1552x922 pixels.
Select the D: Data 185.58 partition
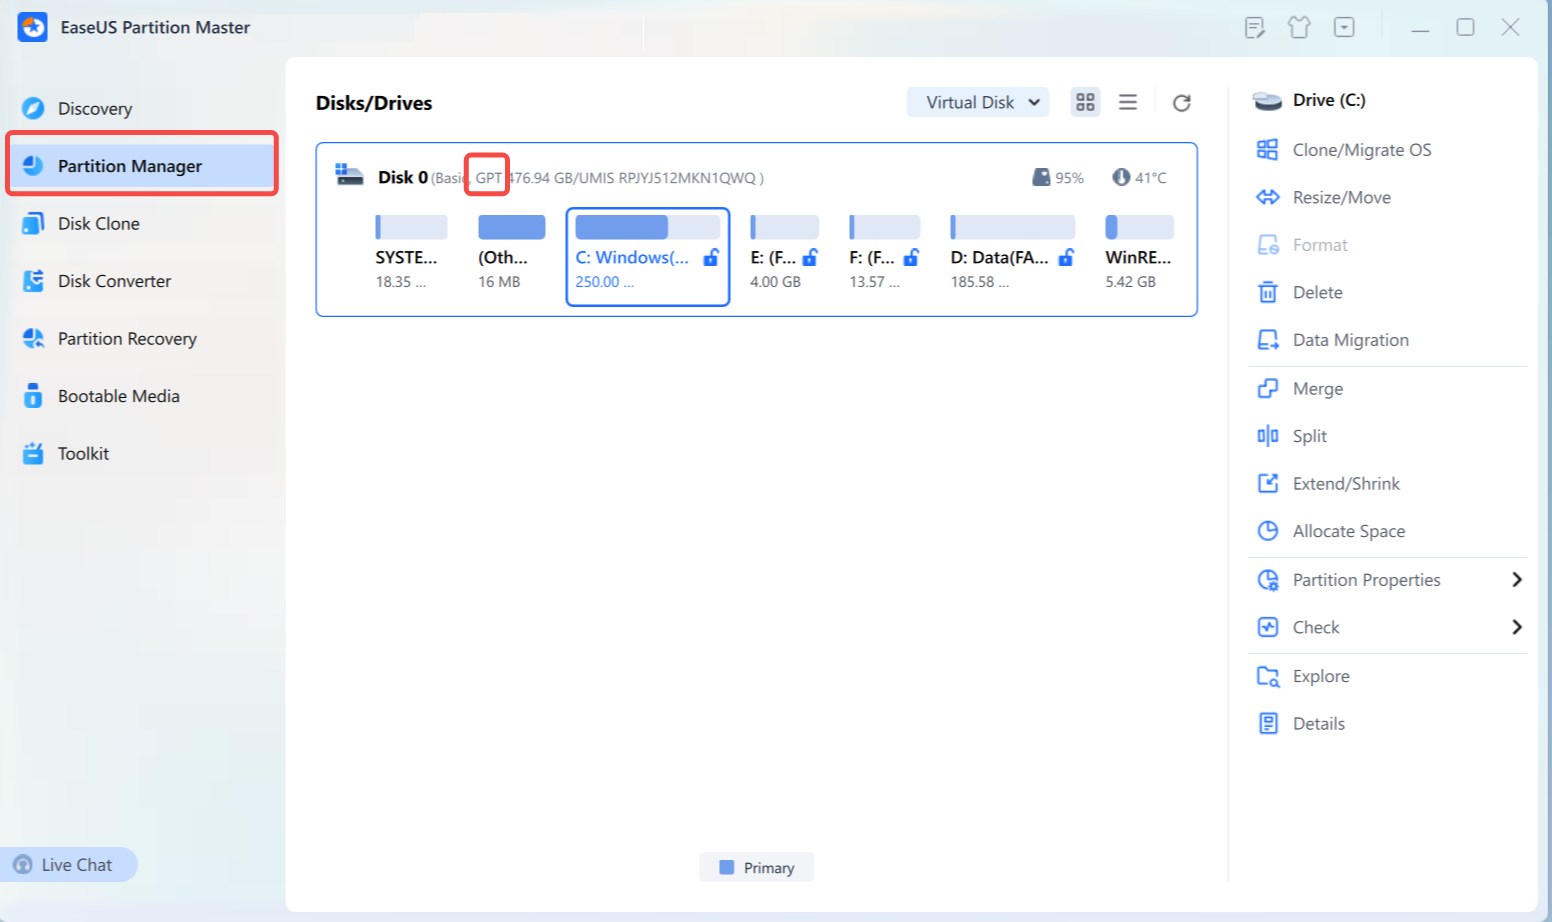pos(1012,255)
